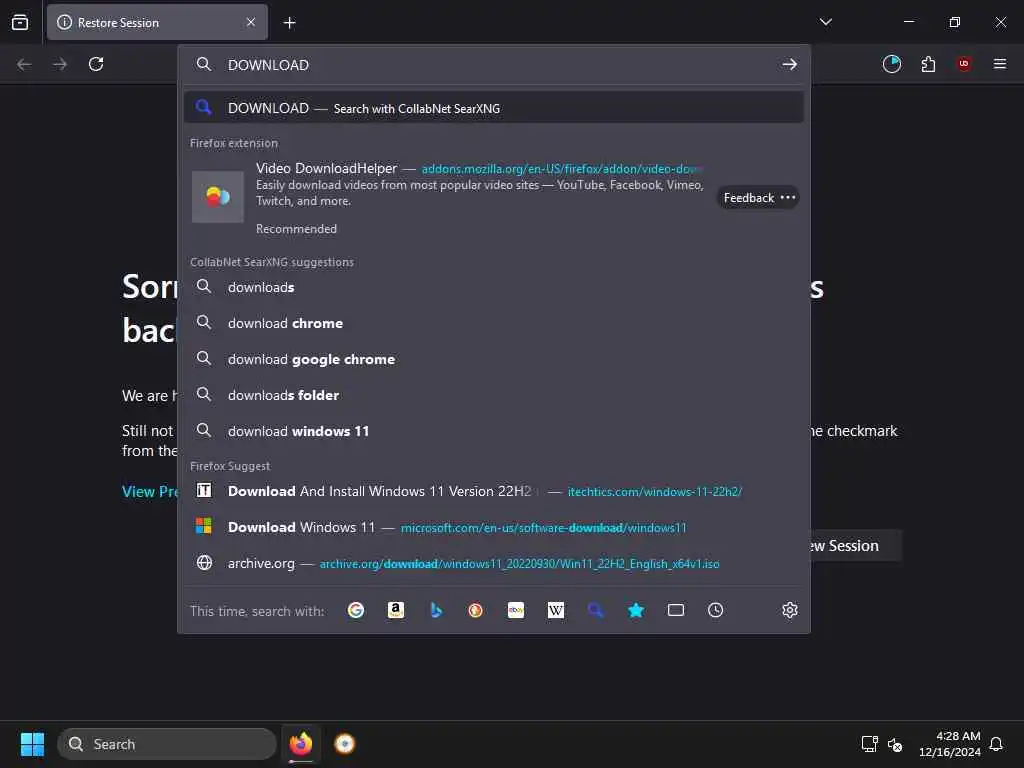Click the DOWNLOAD address bar text field

(496, 65)
